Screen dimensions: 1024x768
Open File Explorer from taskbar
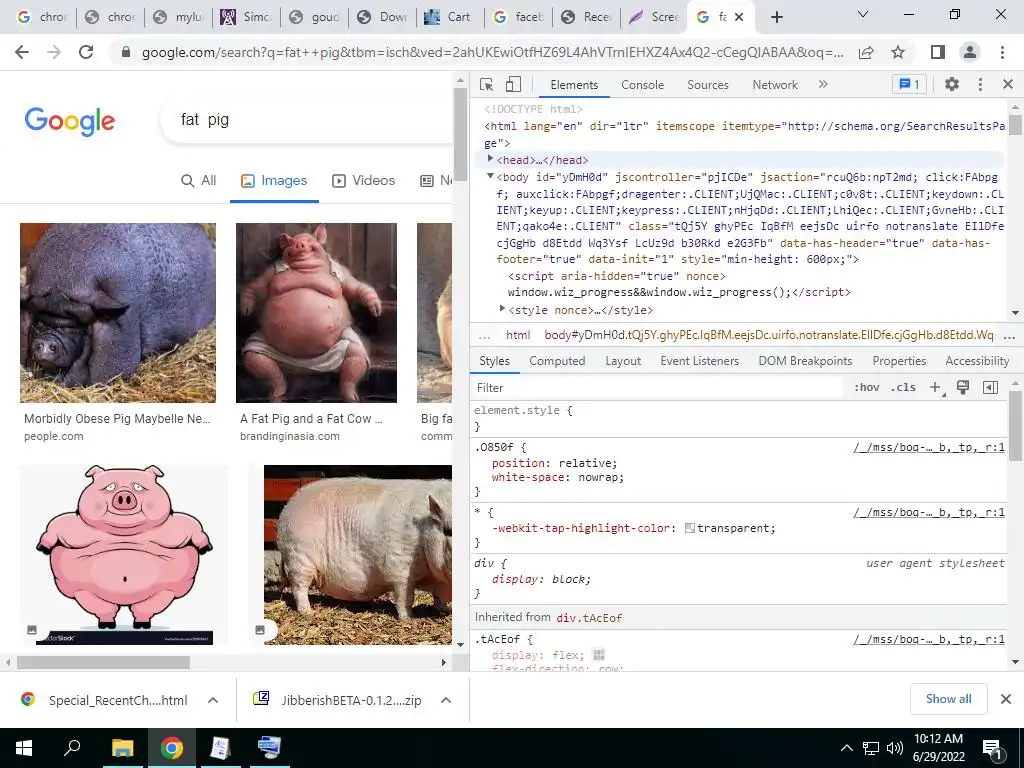pyautogui.click(x=122, y=748)
